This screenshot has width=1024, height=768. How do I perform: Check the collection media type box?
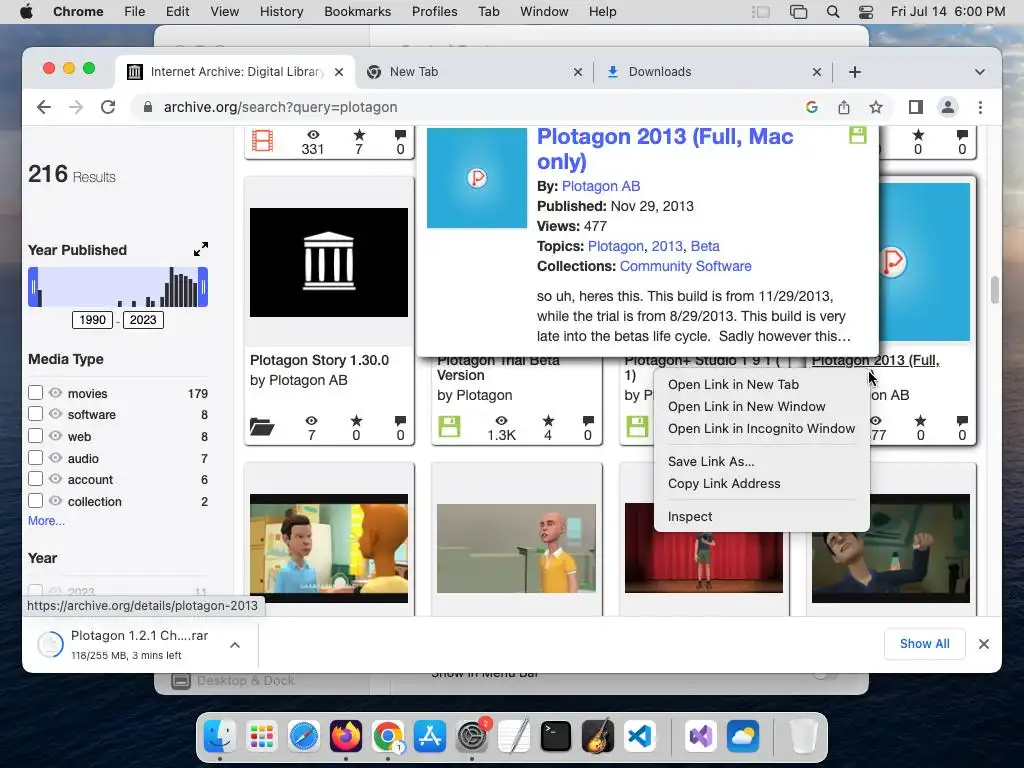[35, 501]
